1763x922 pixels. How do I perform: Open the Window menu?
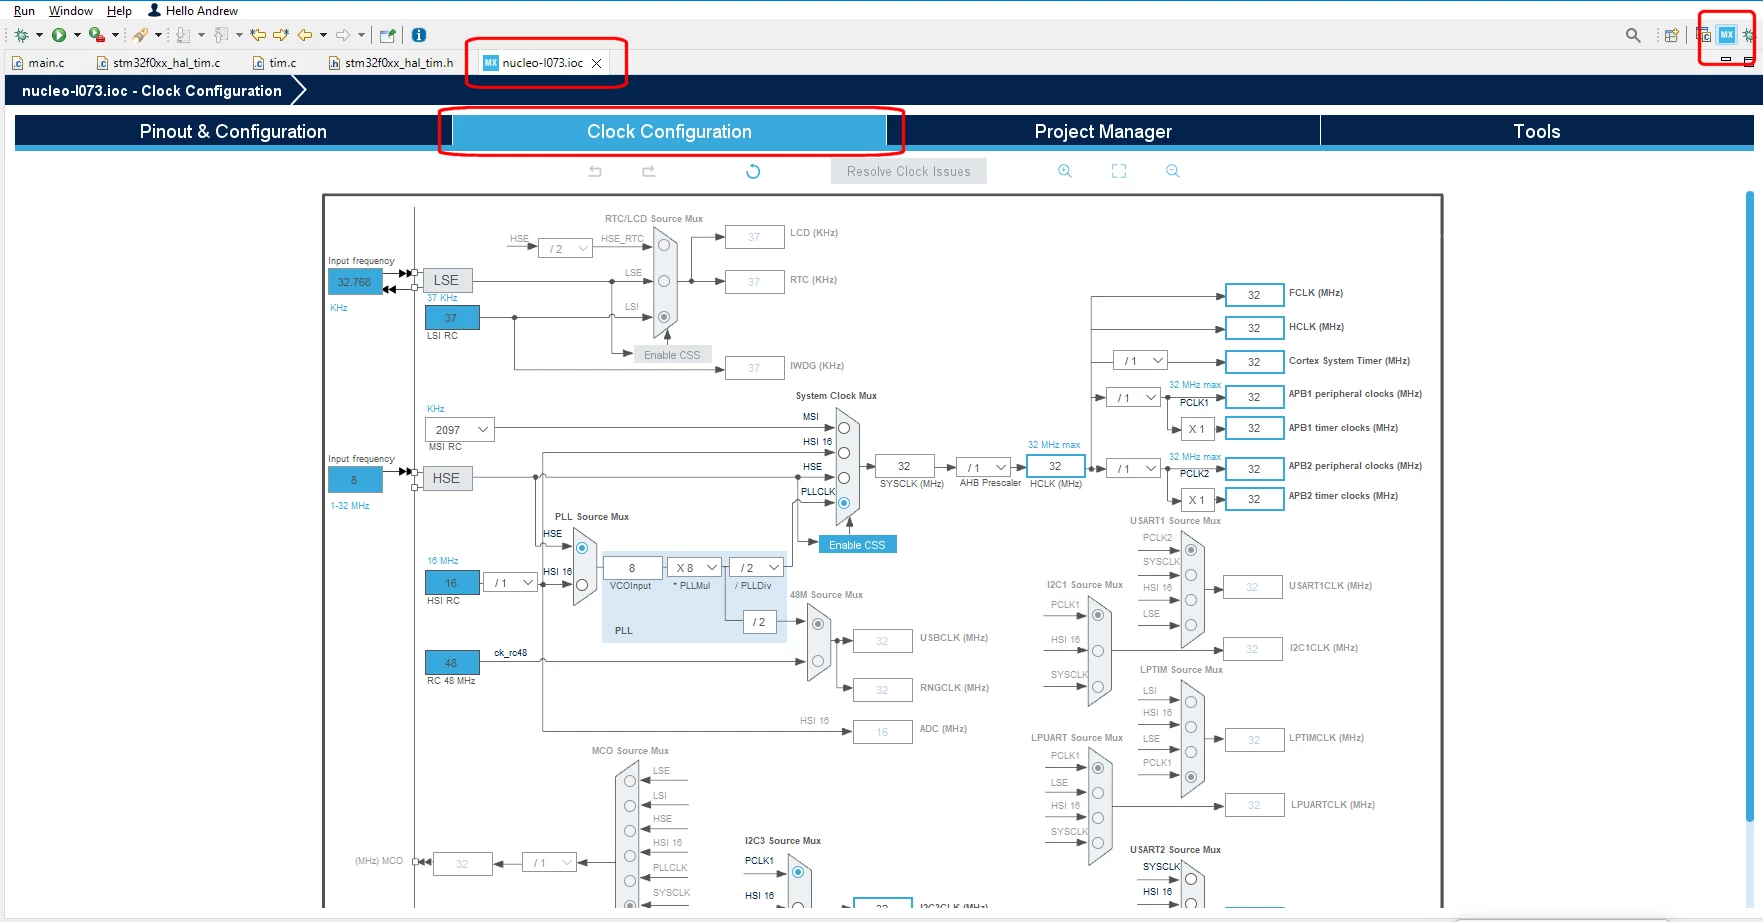[x=71, y=10]
